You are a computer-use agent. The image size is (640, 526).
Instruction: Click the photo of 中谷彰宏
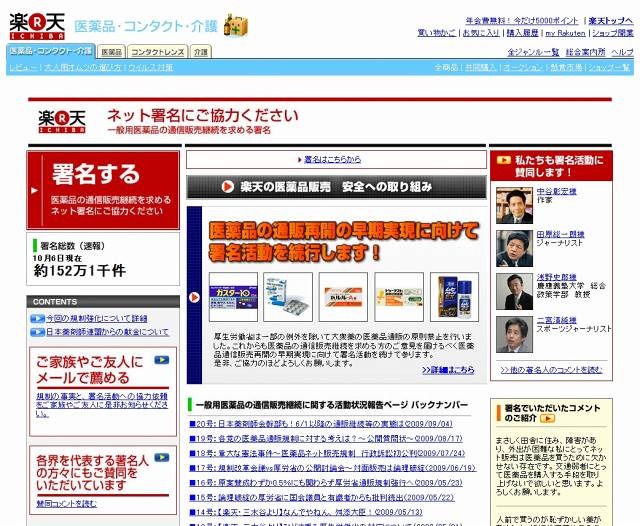[x=514, y=206]
